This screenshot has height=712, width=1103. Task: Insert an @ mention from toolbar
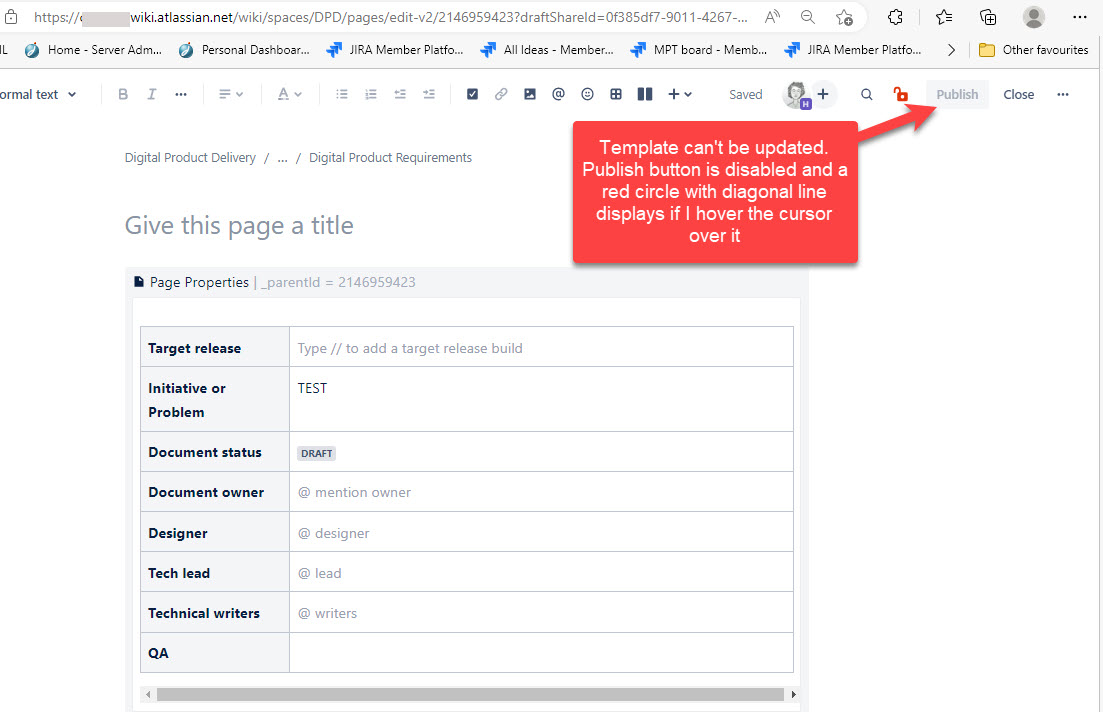[559, 94]
